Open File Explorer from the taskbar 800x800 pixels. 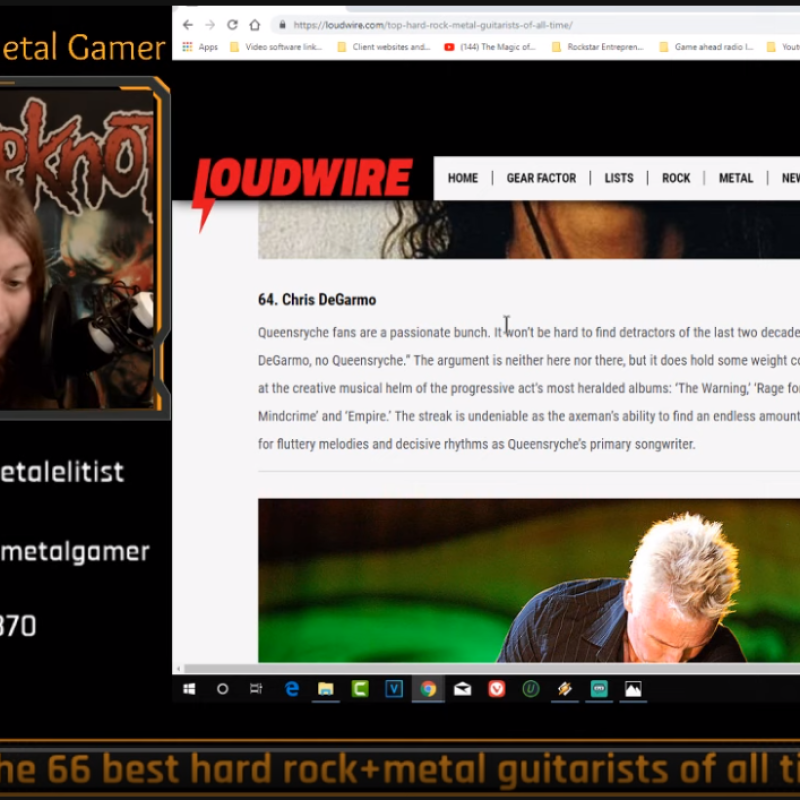click(326, 689)
